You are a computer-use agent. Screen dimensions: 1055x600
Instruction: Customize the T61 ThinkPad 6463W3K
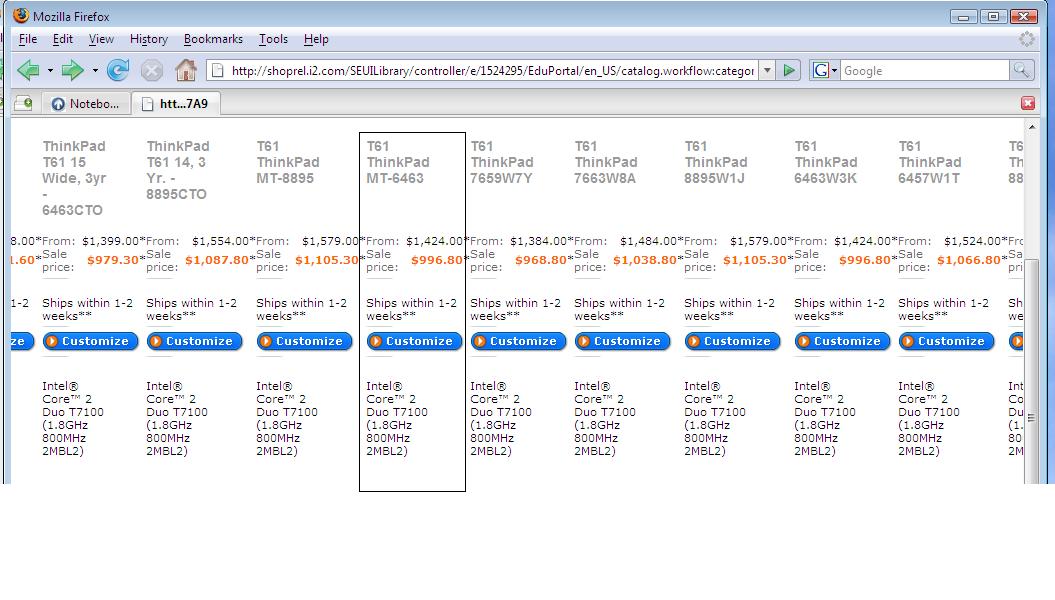click(x=842, y=341)
